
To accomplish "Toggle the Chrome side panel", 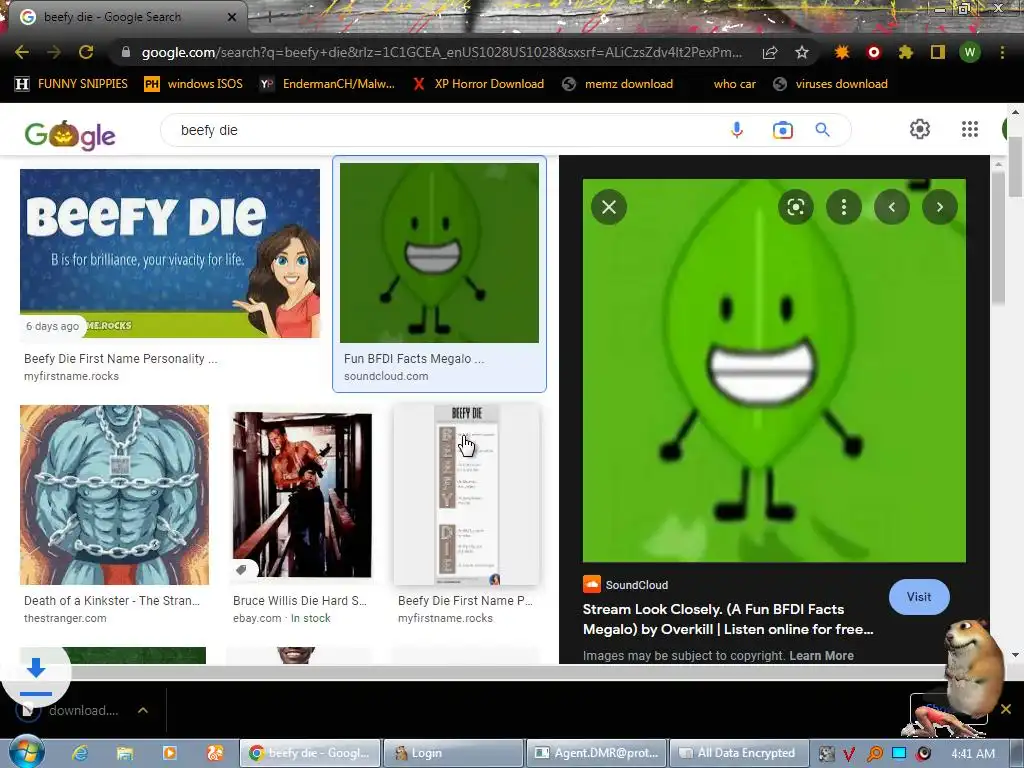I will tap(938, 52).
